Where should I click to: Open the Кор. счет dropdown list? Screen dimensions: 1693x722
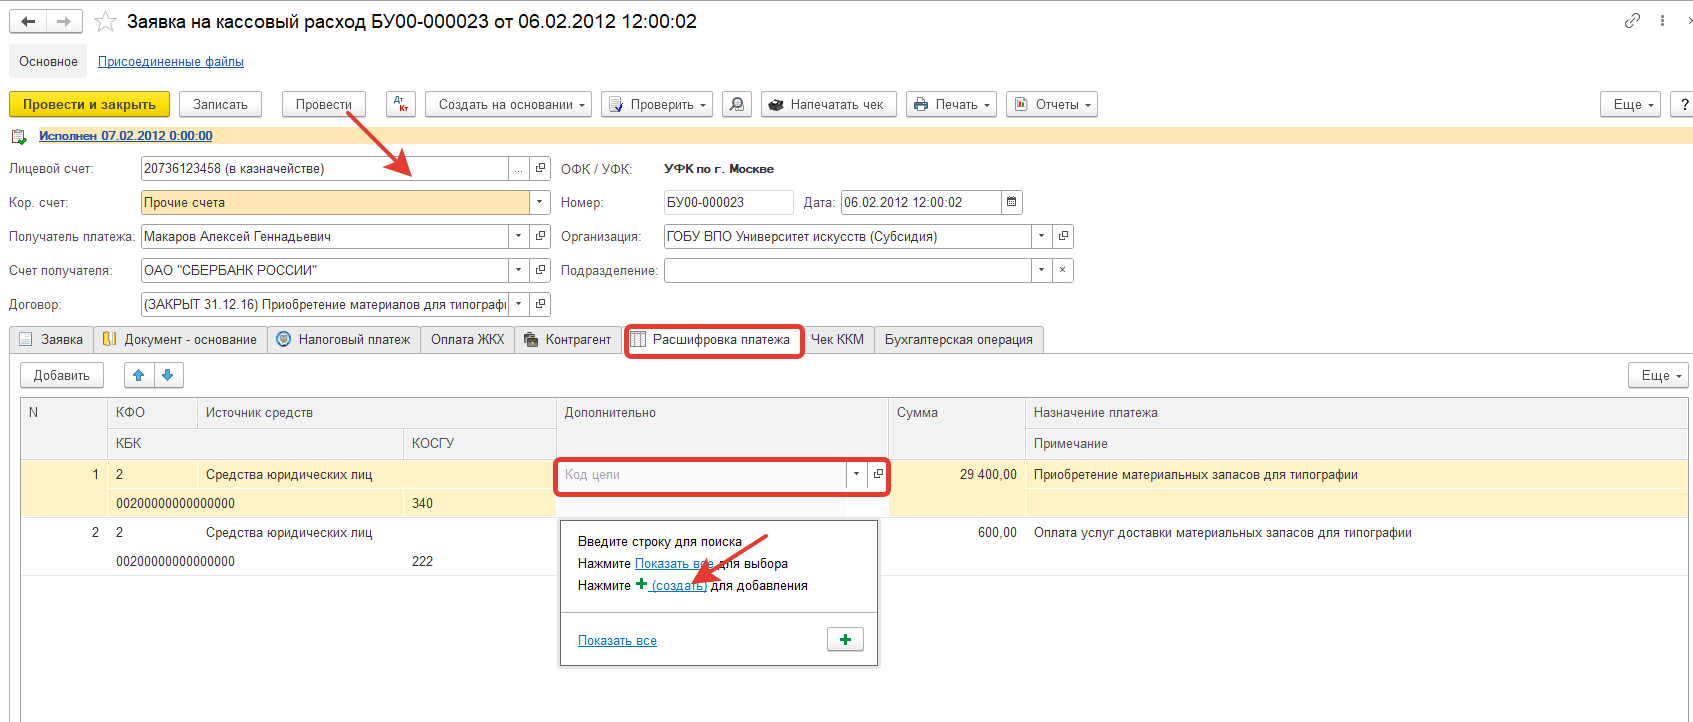pos(540,202)
